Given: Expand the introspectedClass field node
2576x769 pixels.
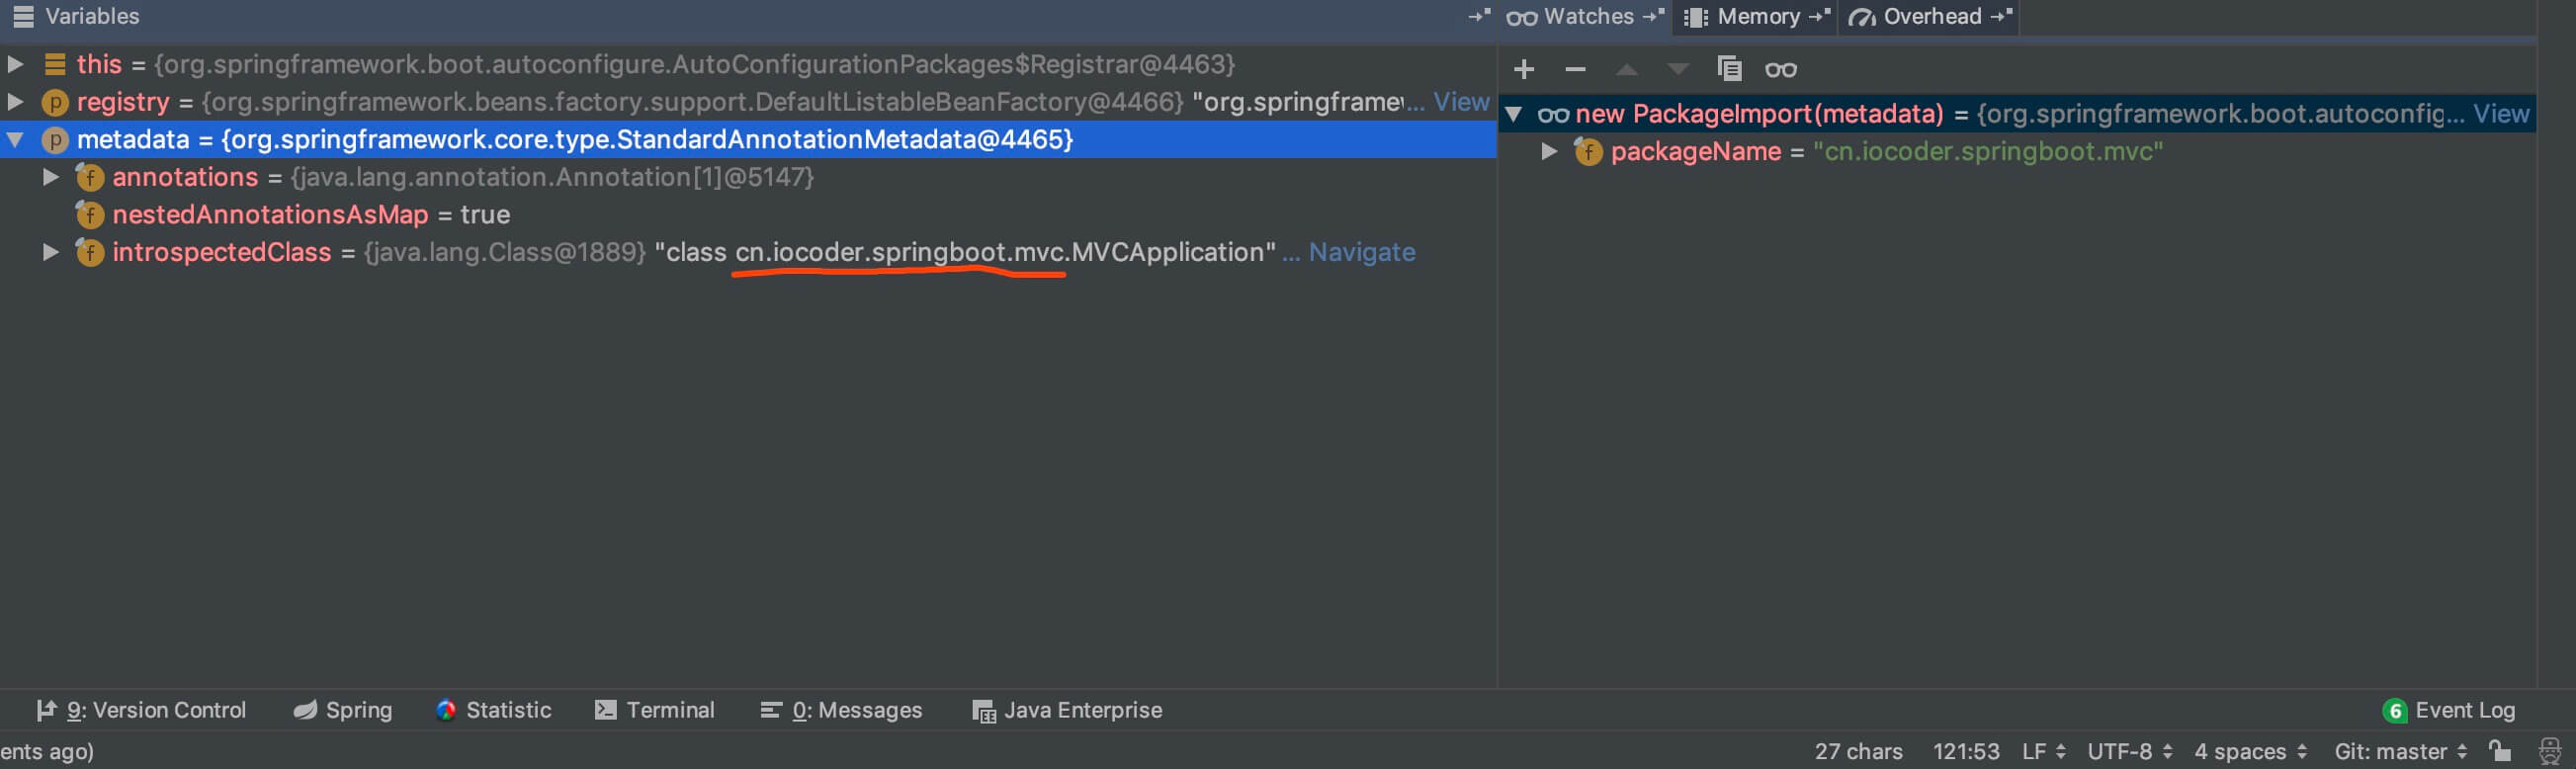Looking at the screenshot, I should tap(50, 252).
